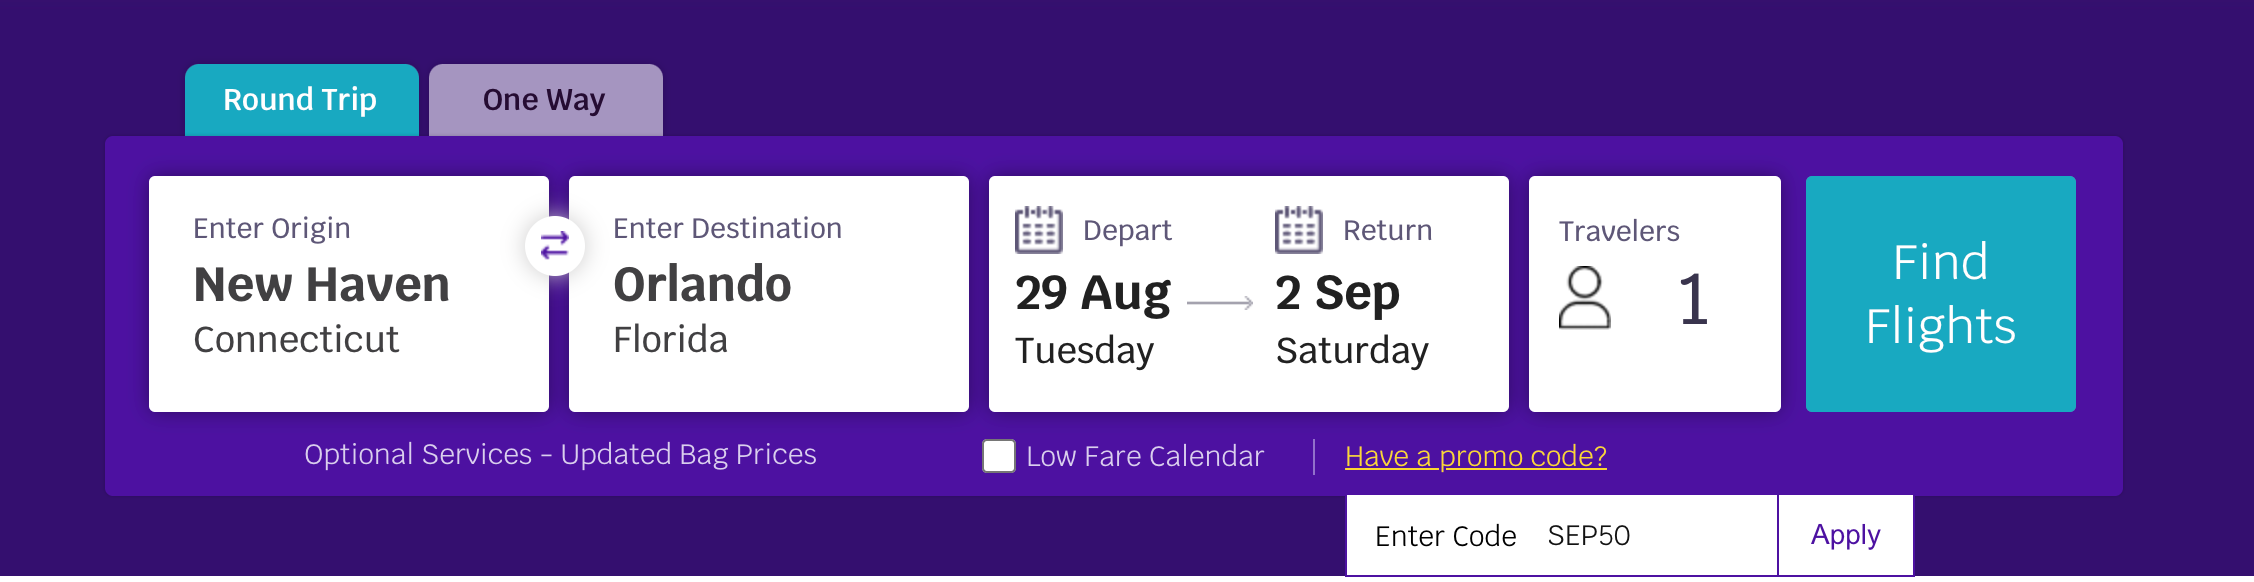Click the Return calendar icon
Screen dimensions: 2254x582
(1298, 230)
